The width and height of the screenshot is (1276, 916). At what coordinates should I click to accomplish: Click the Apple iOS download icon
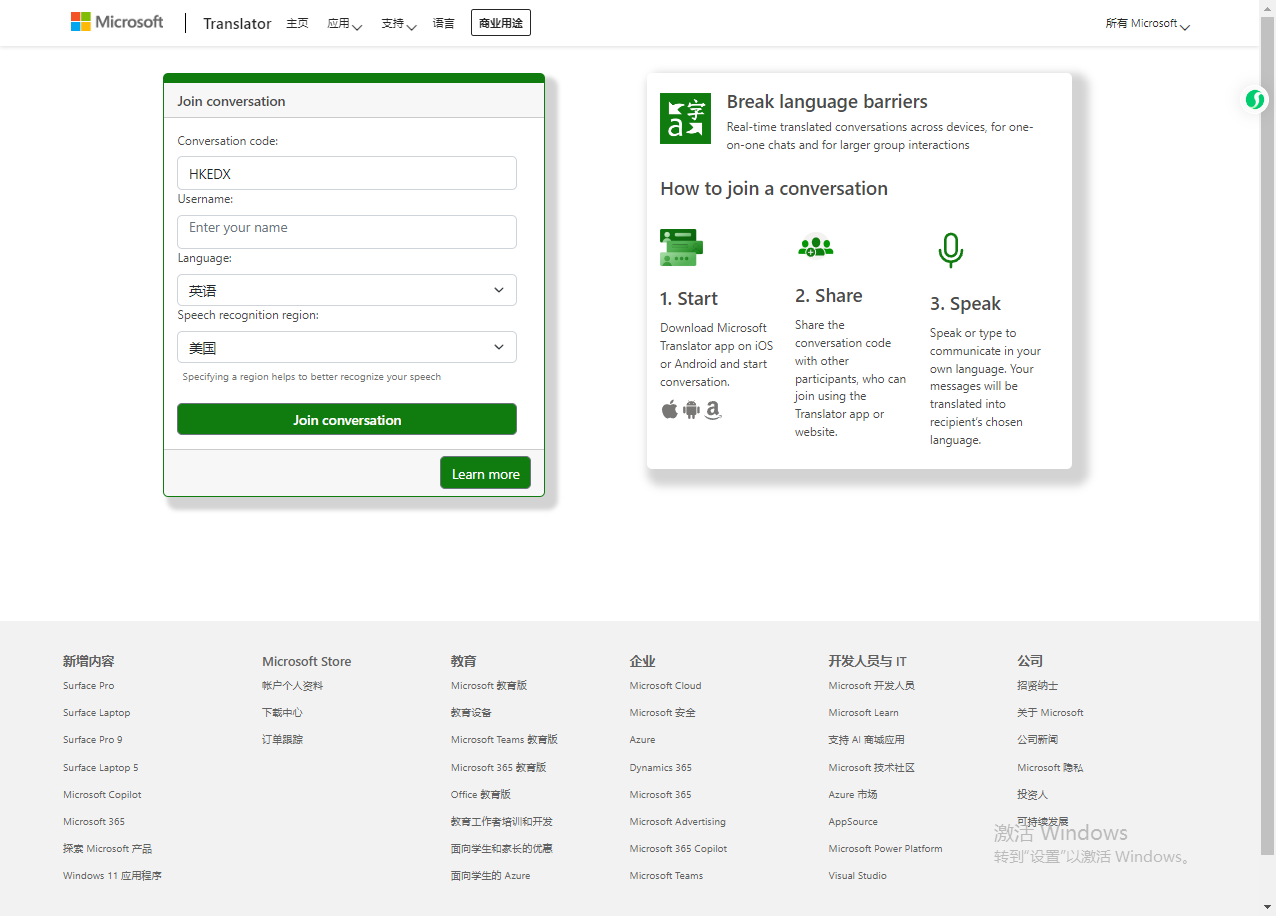tap(669, 409)
